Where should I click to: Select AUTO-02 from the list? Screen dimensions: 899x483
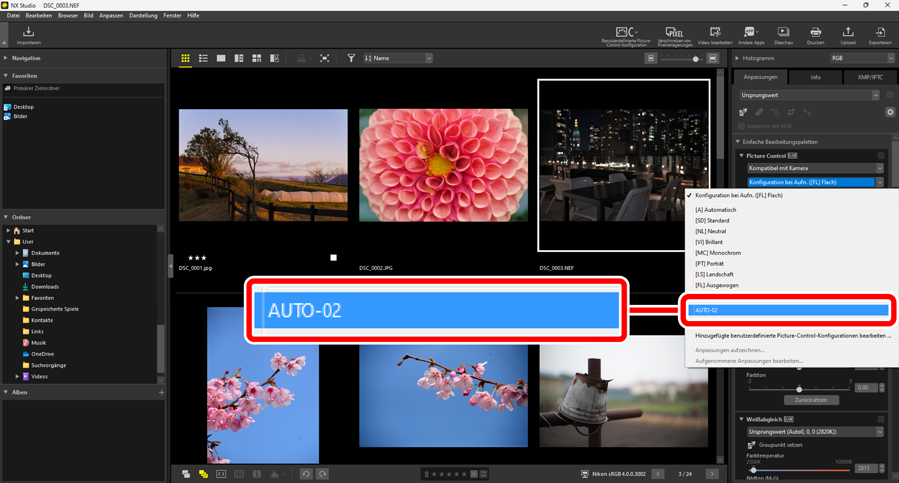point(789,310)
